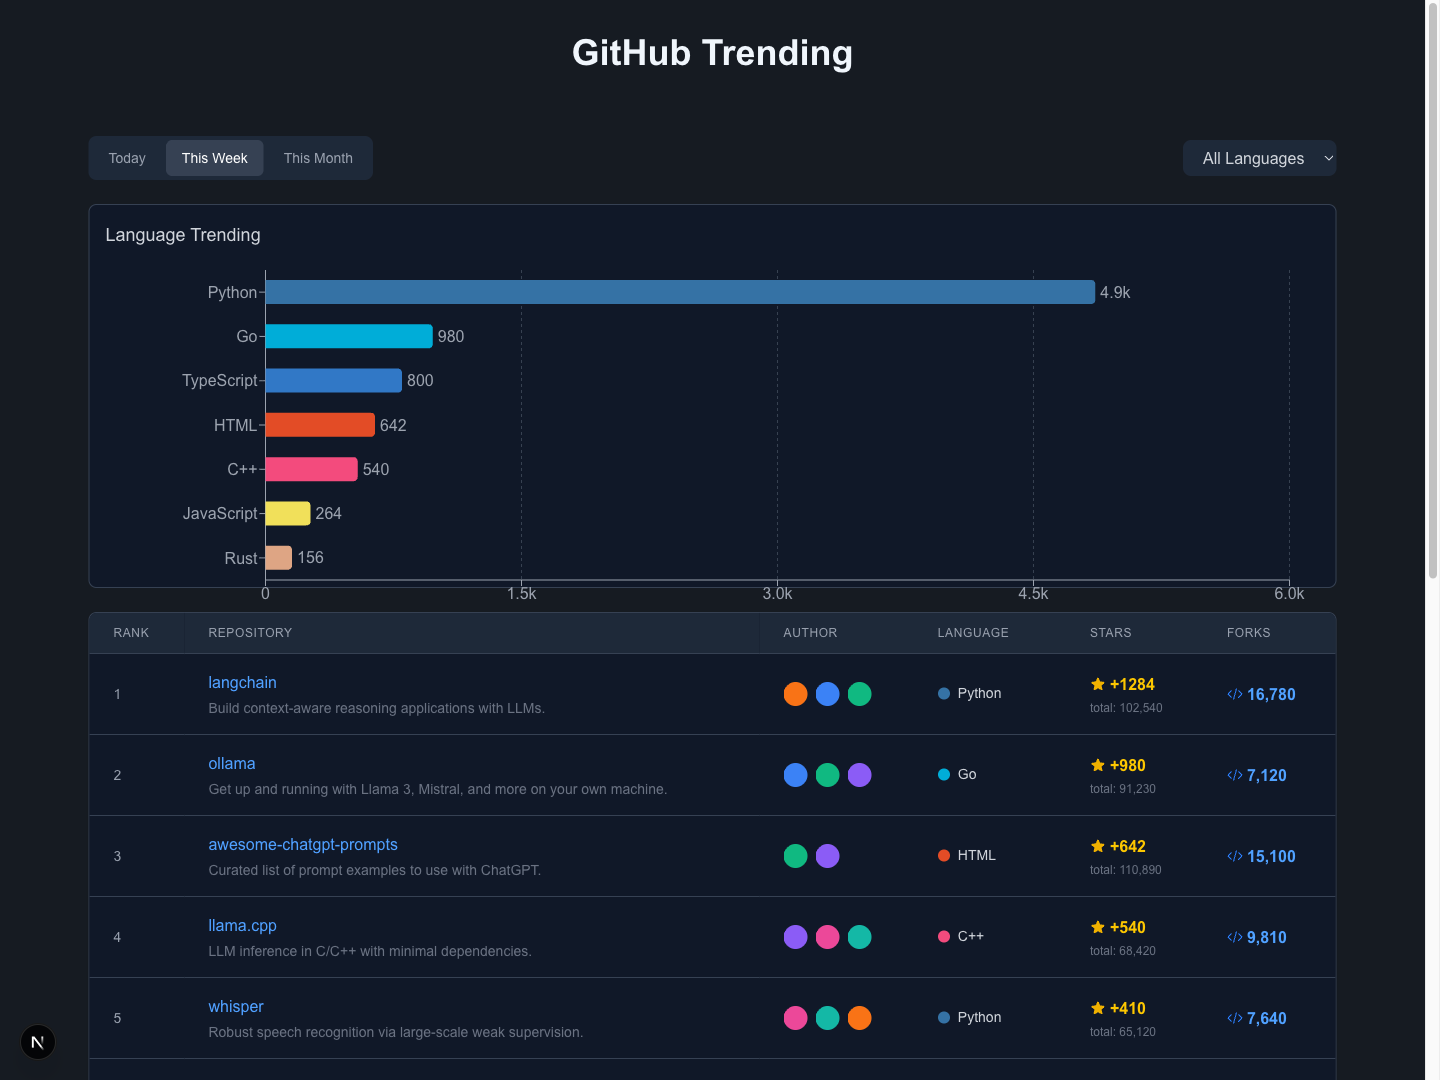
Task: Click the star icon beside +540
Action: pos(1098,927)
